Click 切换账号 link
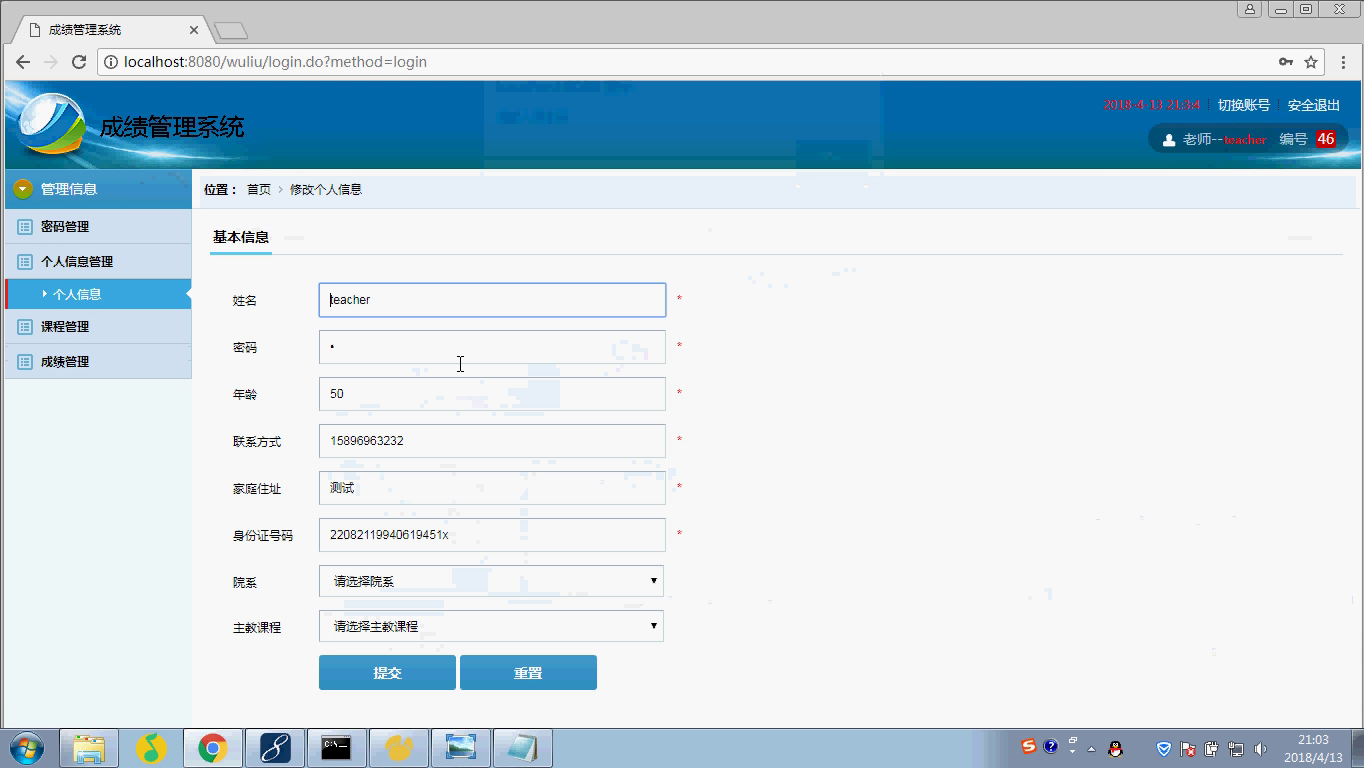 coord(1244,105)
